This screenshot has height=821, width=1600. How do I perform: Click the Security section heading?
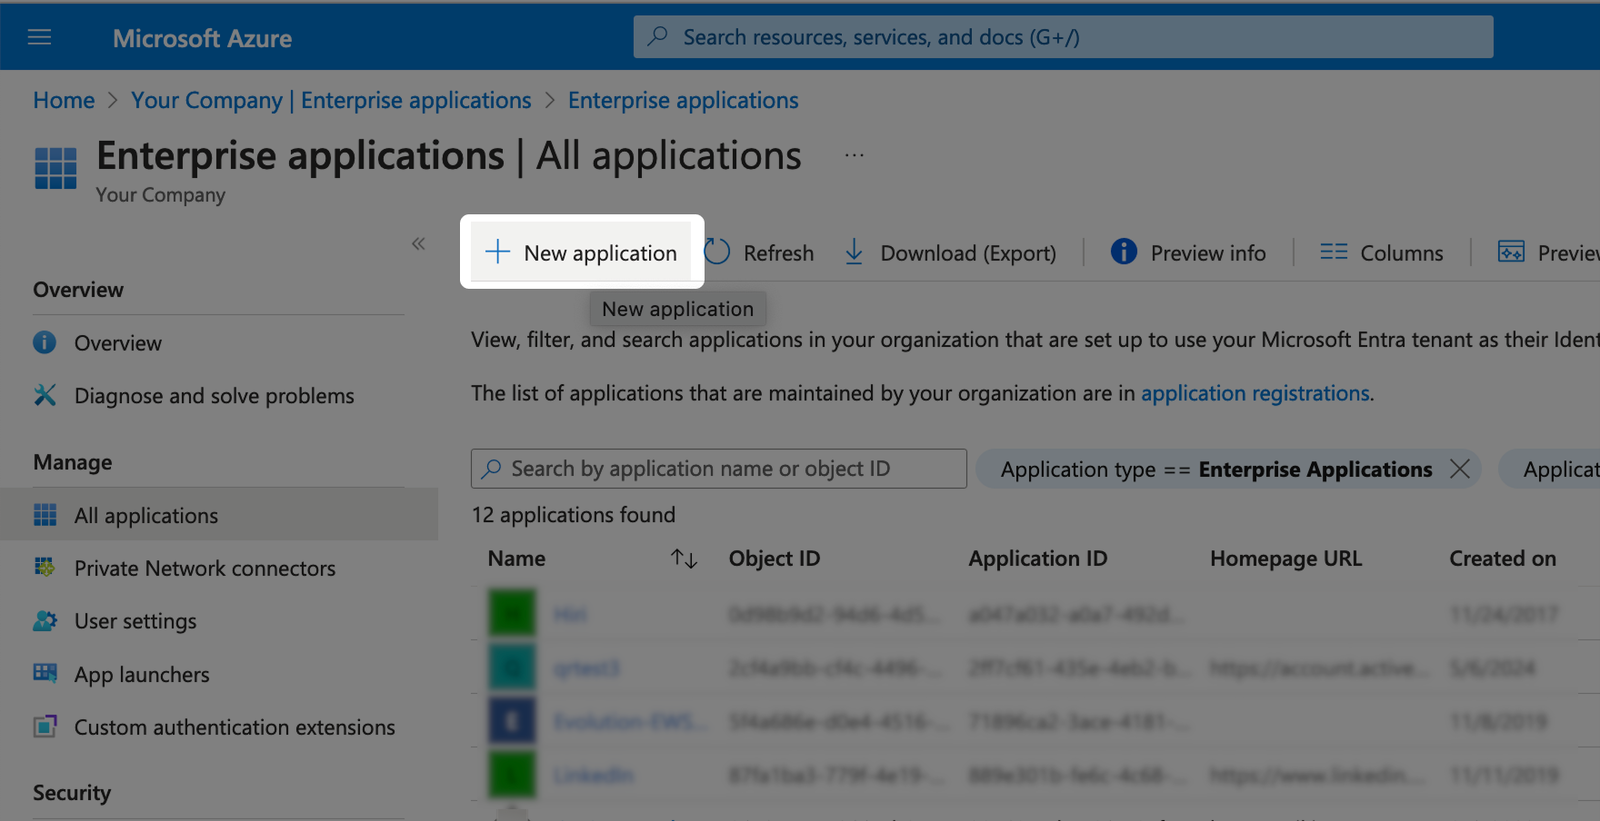(x=72, y=792)
